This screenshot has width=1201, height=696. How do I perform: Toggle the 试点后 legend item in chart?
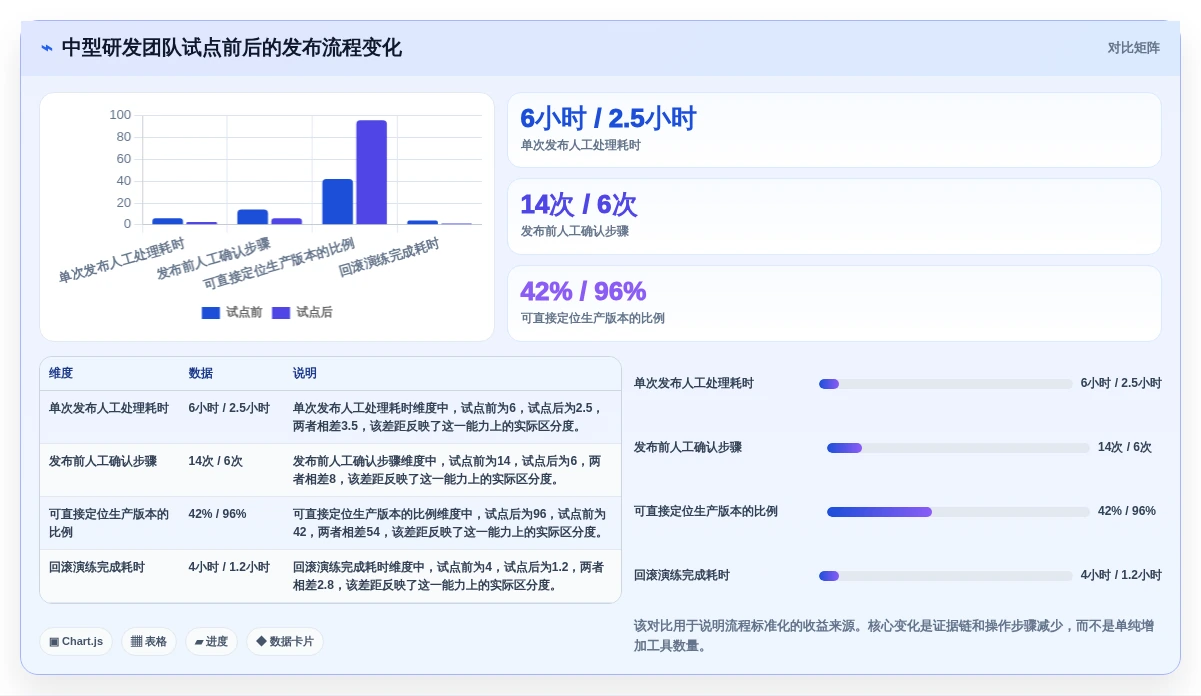pos(302,312)
